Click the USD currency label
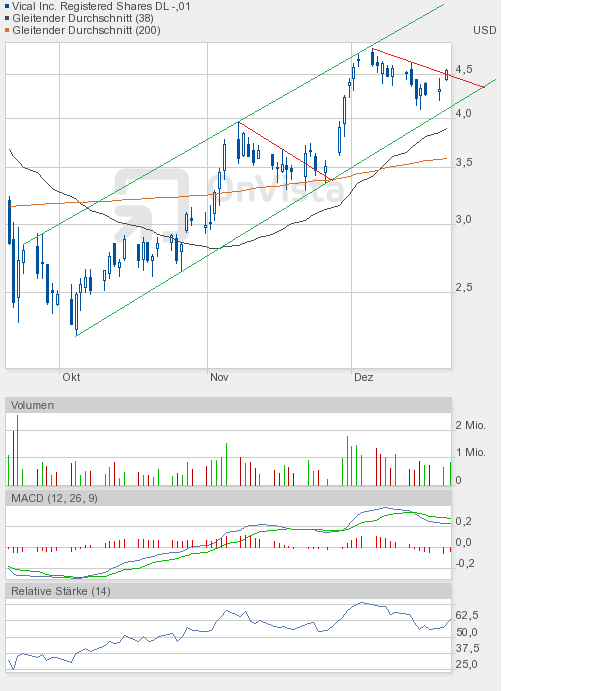The height and width of the screenshot is (691, 614). (485, 30)
